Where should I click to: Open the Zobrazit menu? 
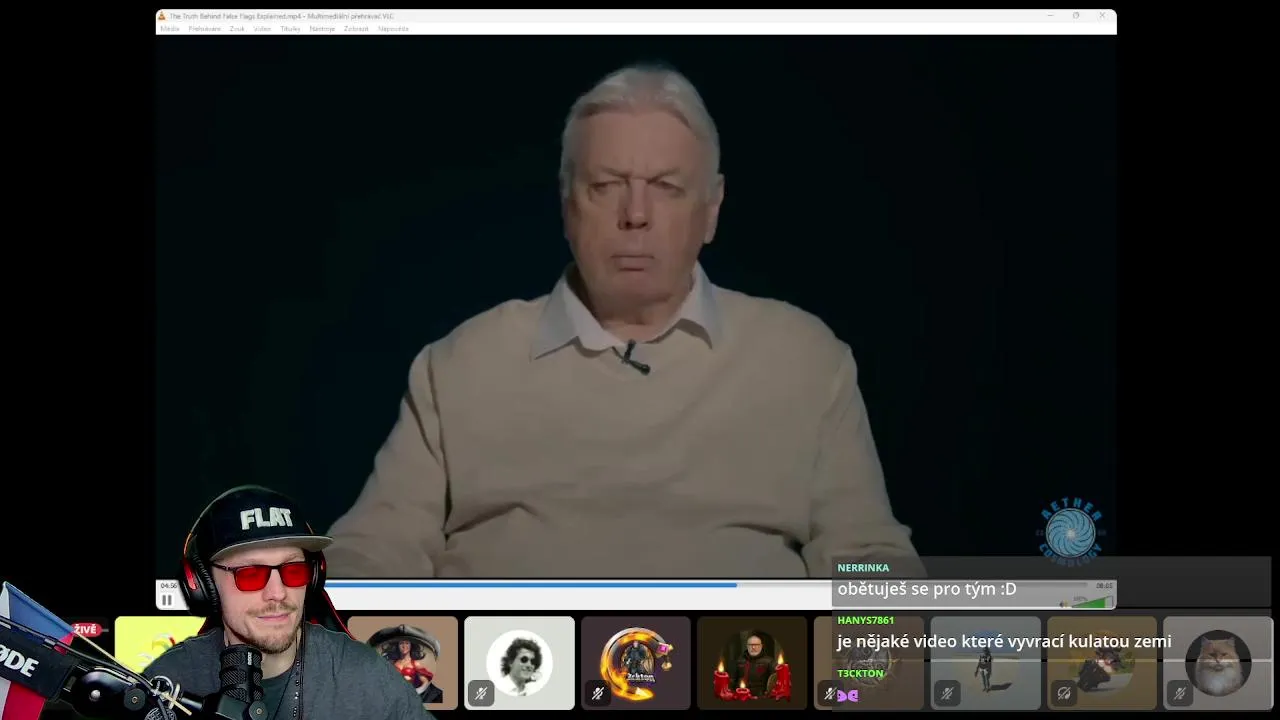[356, 29]
